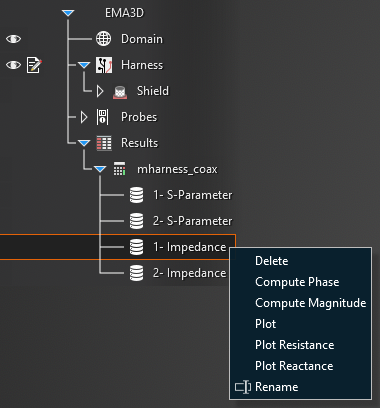Click the 2- S-Parameter database icon

136,221
